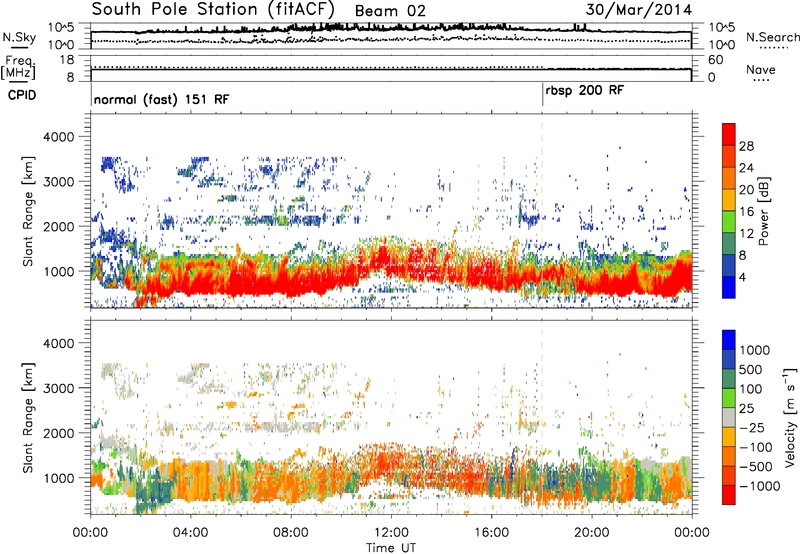Click the left "10^5" noise axis label
The width and height of the screenshot is (800, 554).
click(61, 27)
